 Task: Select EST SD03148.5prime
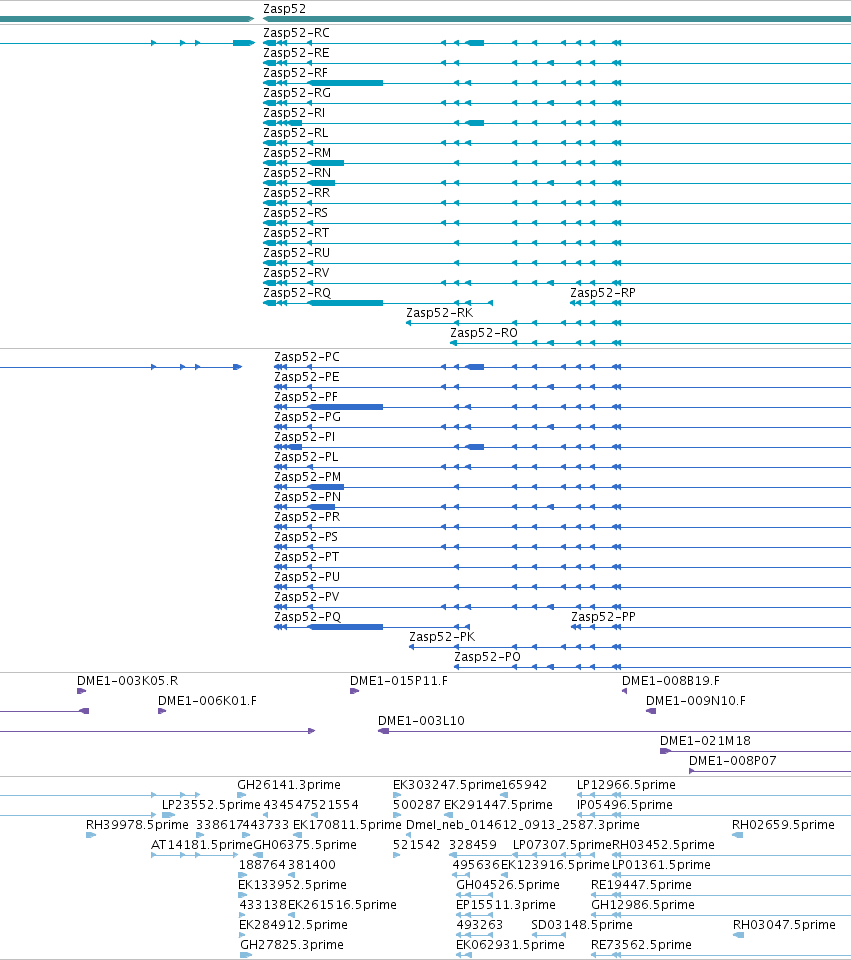coord(582,925)
